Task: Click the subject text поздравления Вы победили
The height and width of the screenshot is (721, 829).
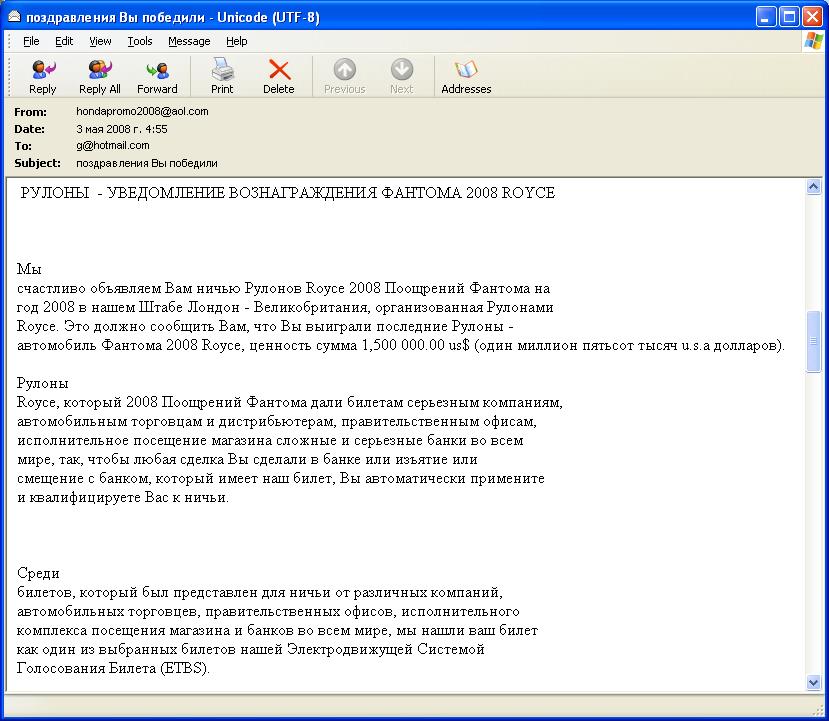Action: pyautogui.click(x=146, y=163)
